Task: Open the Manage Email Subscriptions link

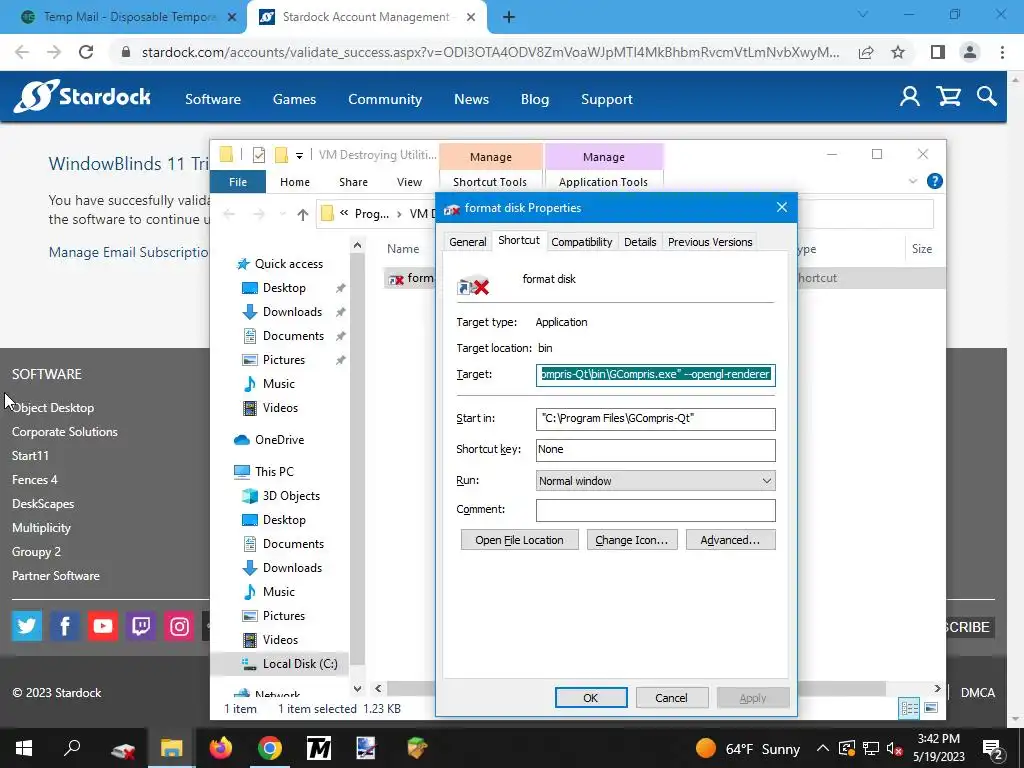Action: click(129, 252)
